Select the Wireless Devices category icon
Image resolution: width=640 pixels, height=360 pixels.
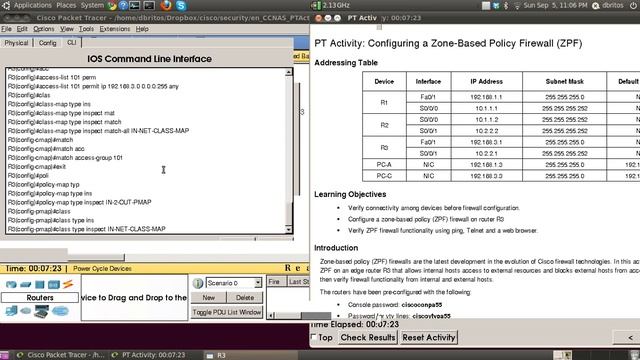tap(53, 284)
